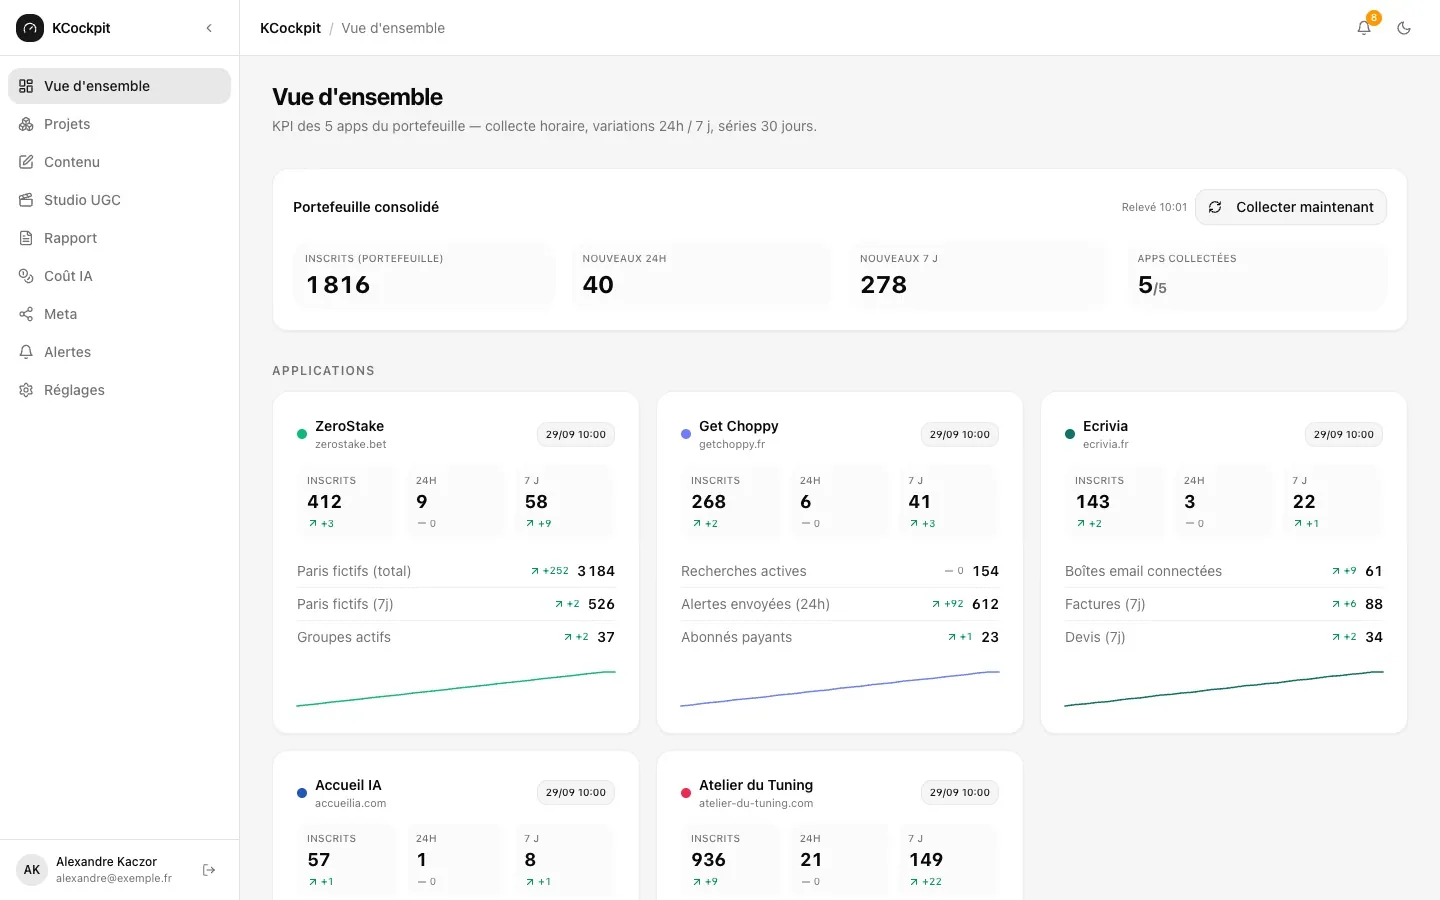Click the Atelier du Tuning red dot
The image size is (1440, 900).
[686, 793]
